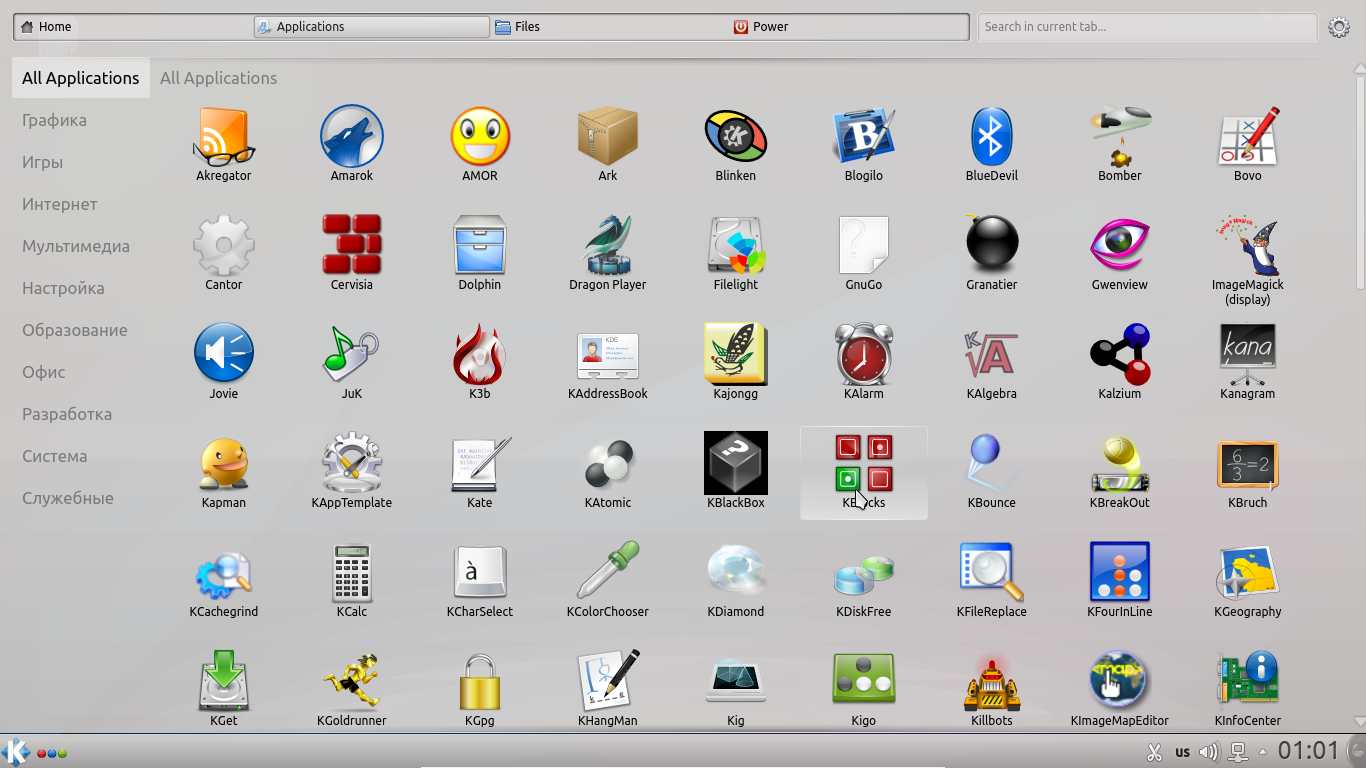Viewport: 1366px width, 768px height.
Task: Launch the KBlocks game
Action: click(x=864, y=472)
